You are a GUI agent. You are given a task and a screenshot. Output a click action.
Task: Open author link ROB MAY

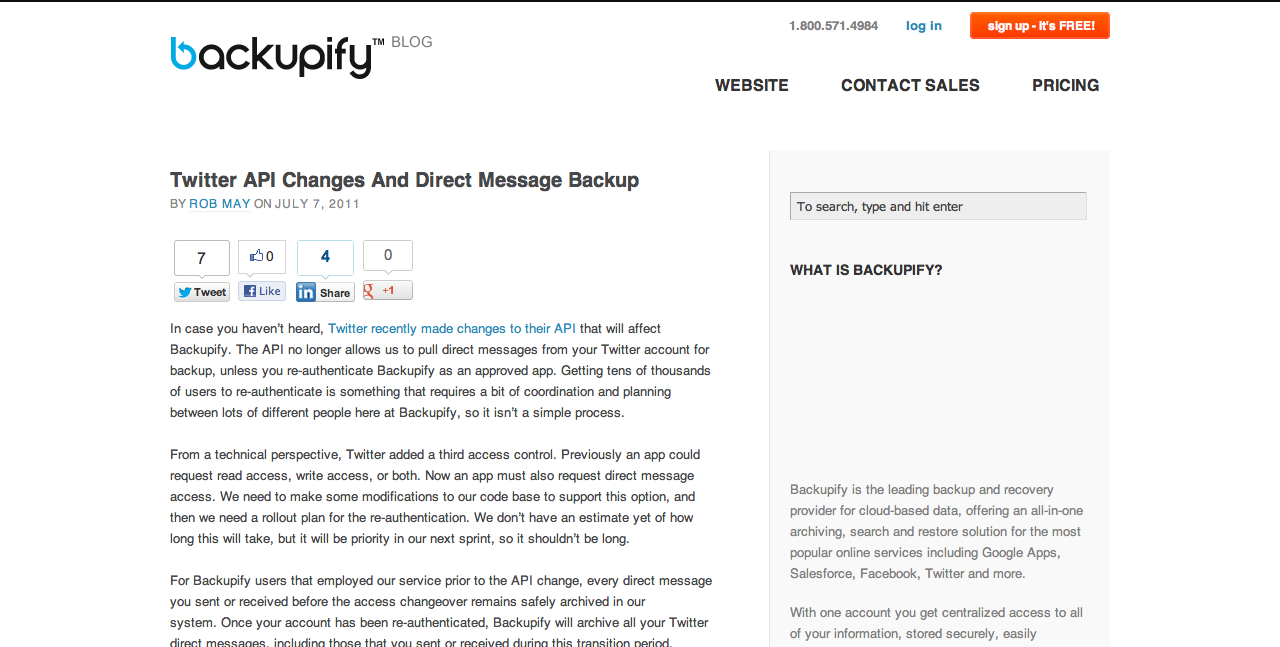click(x=220, y=204)
